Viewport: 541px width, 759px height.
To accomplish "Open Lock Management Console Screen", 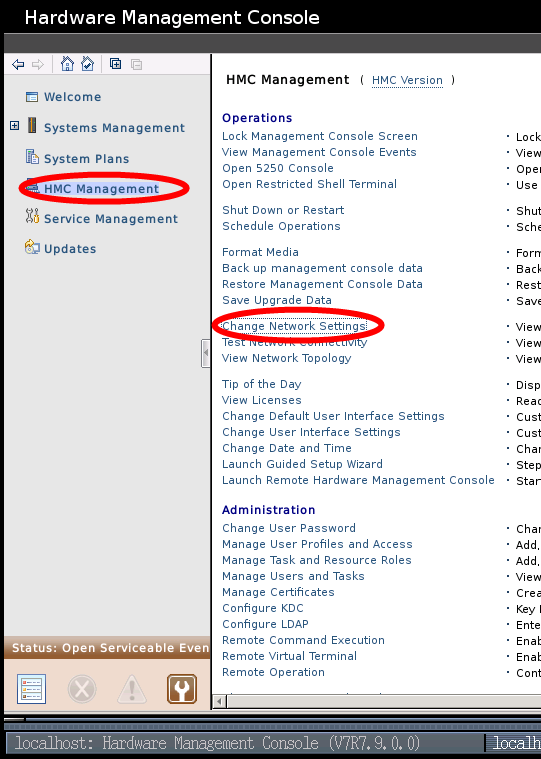I will tap(320, 136).
